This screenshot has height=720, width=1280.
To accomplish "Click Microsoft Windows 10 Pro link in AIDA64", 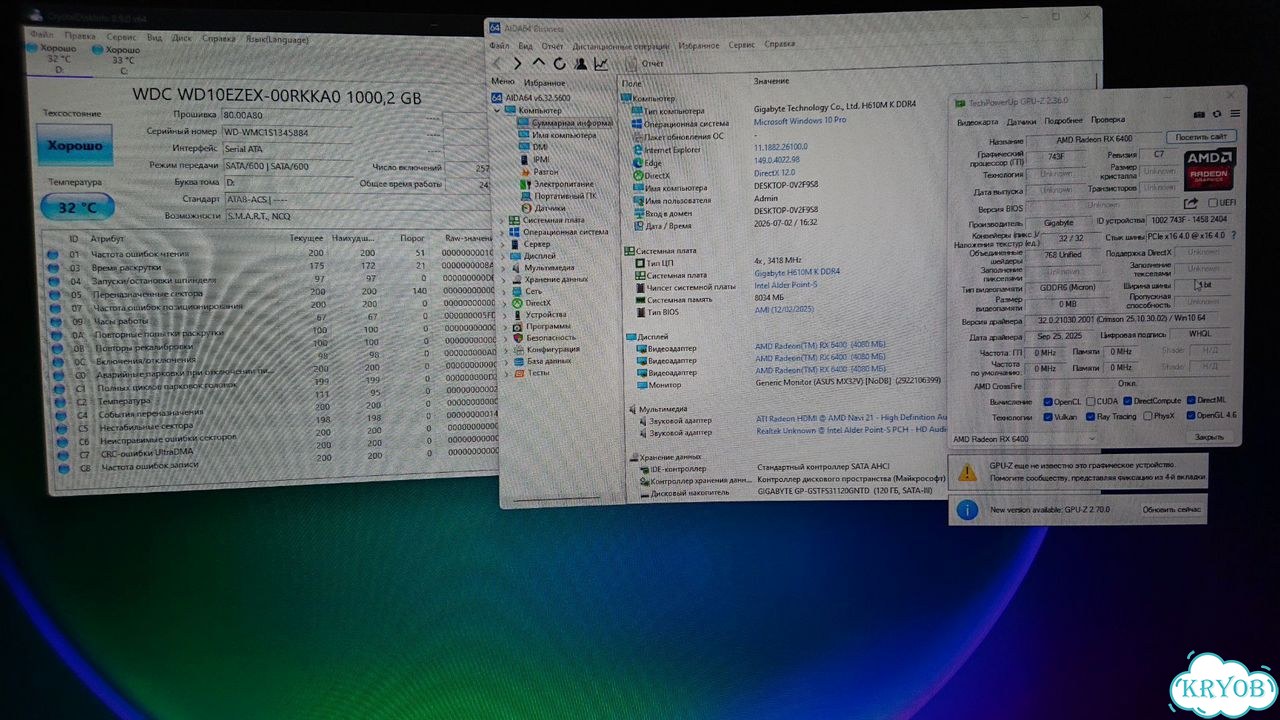I will (x=799, y=120).
